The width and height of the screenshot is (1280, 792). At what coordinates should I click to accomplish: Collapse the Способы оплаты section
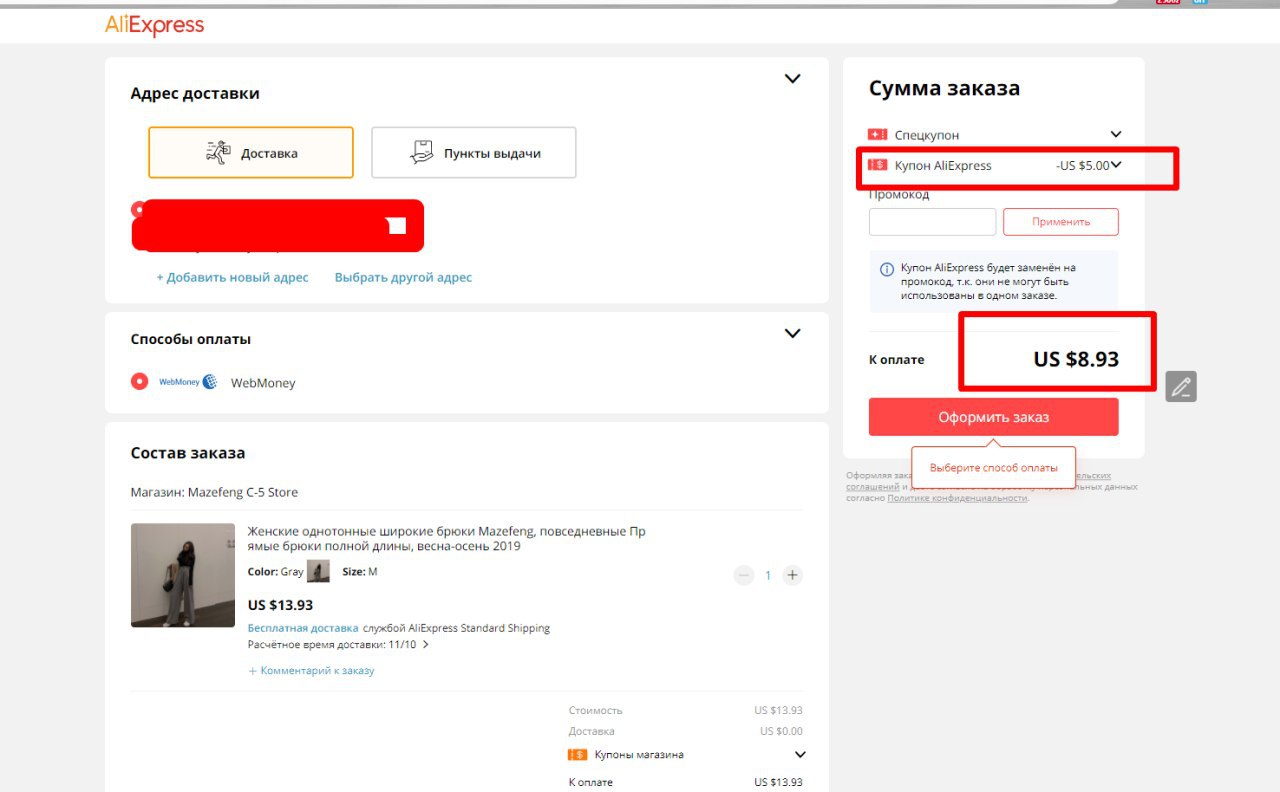(792, 334)
